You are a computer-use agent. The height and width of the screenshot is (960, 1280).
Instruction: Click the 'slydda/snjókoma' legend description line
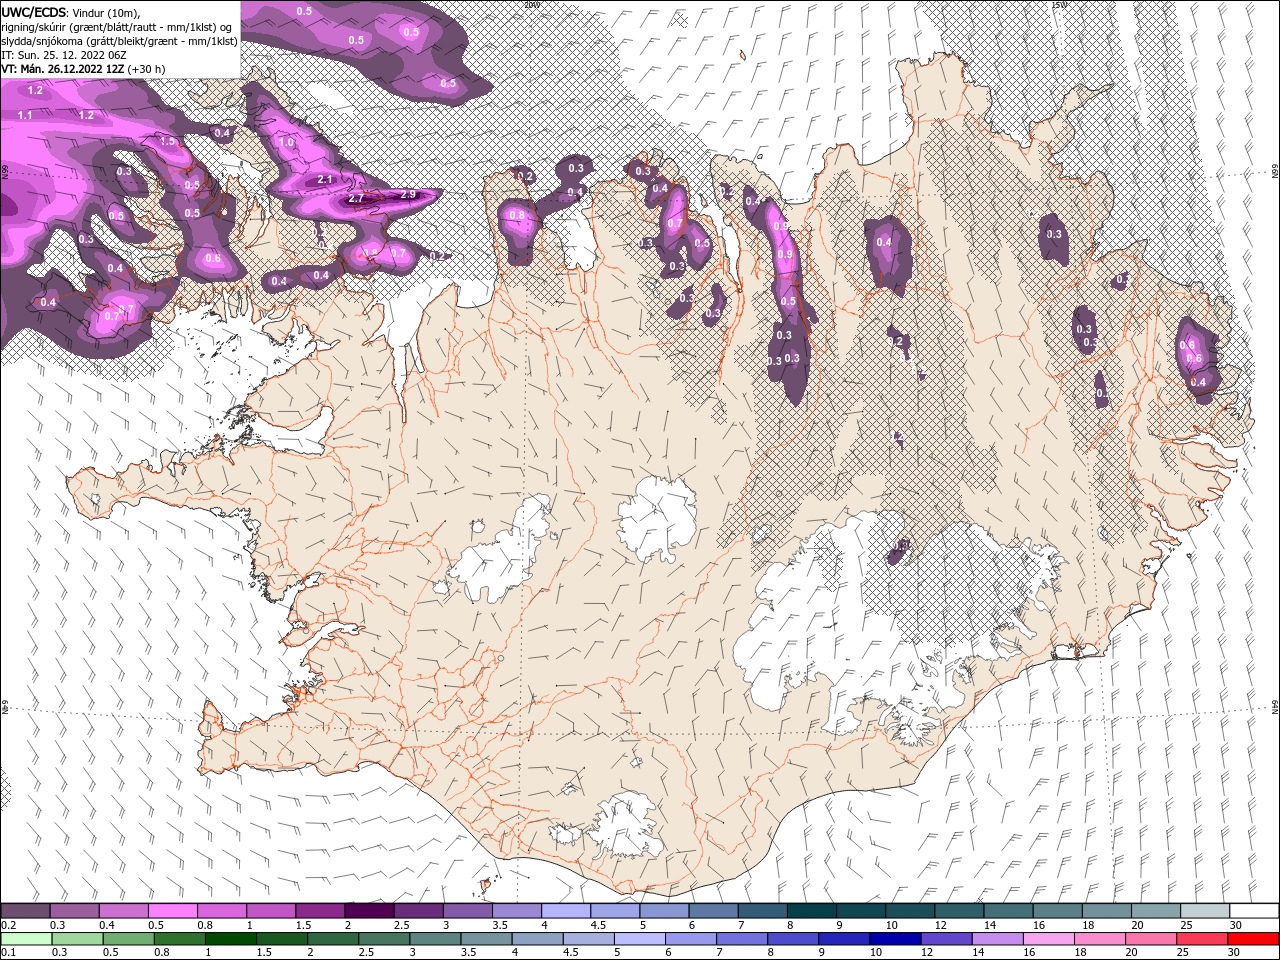click(x=119, y=41)
